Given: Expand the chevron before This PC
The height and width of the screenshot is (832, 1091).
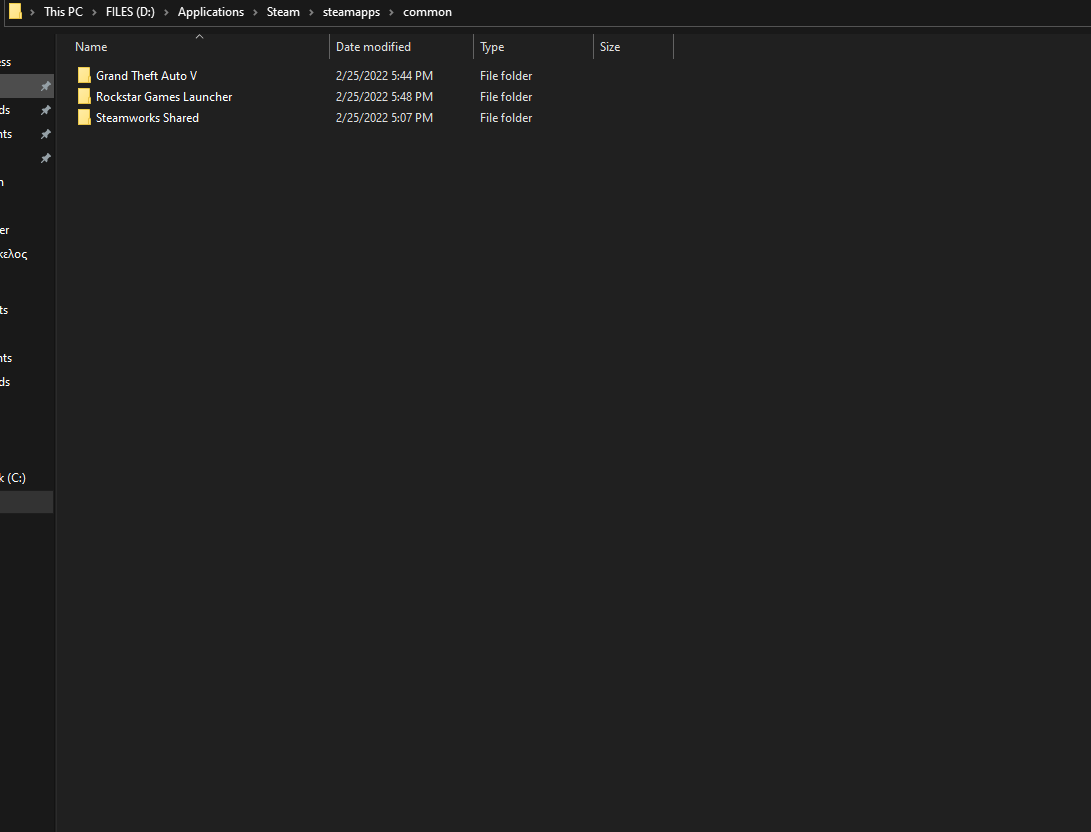Looking at the screenshot, I should pos(32,13).
